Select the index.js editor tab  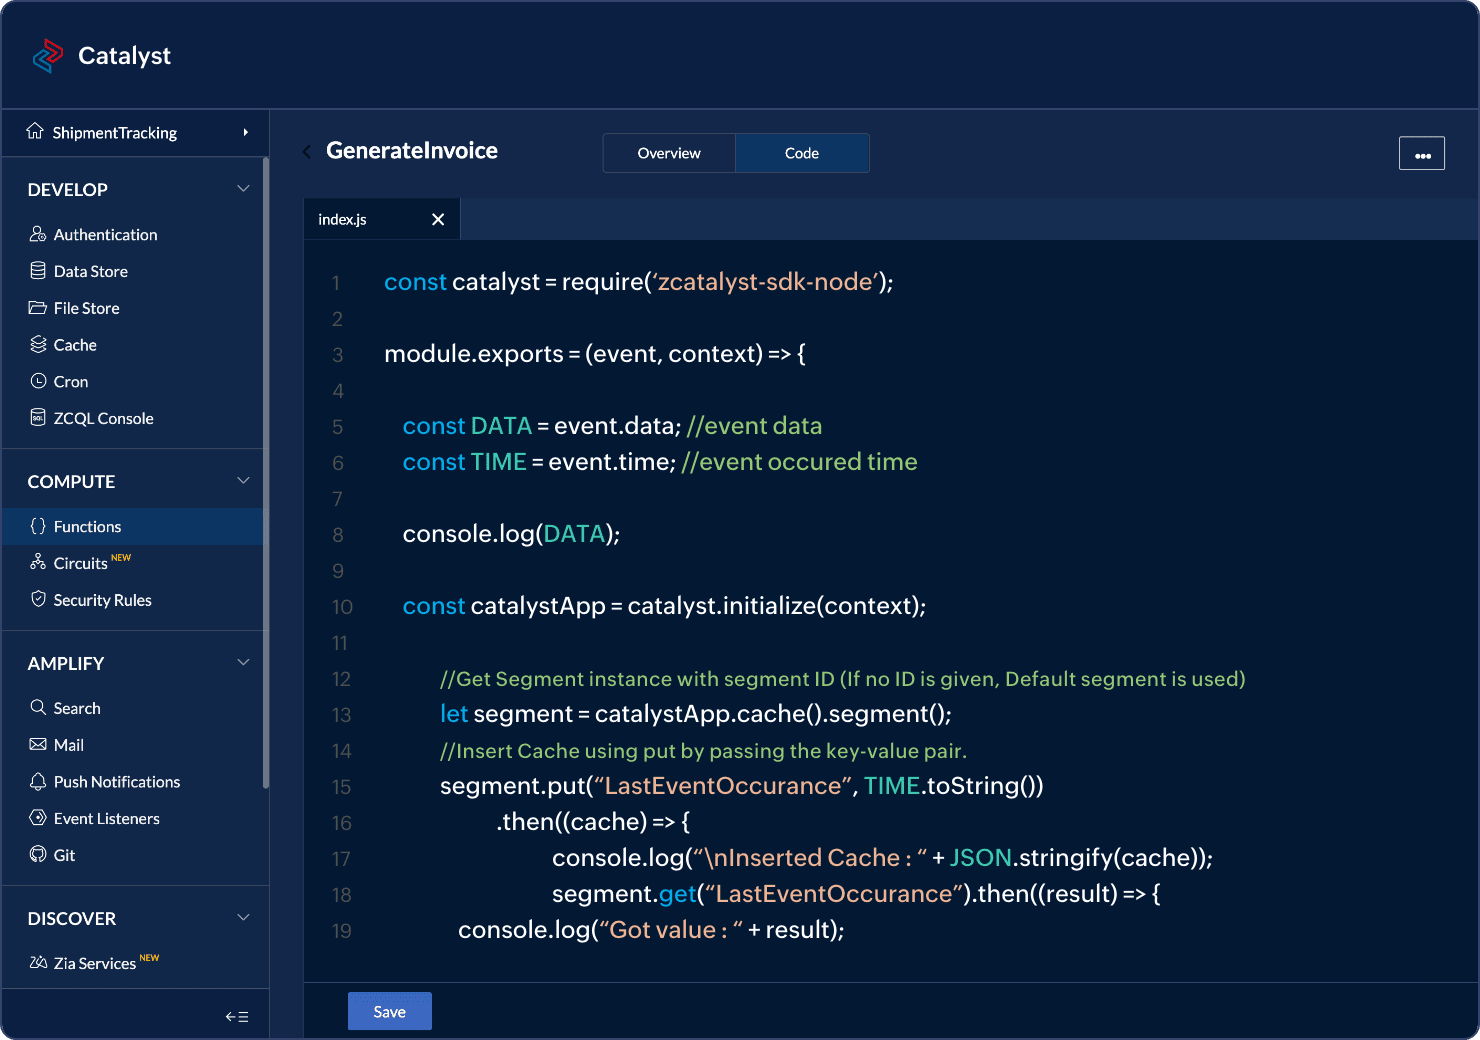coord(382,219)
